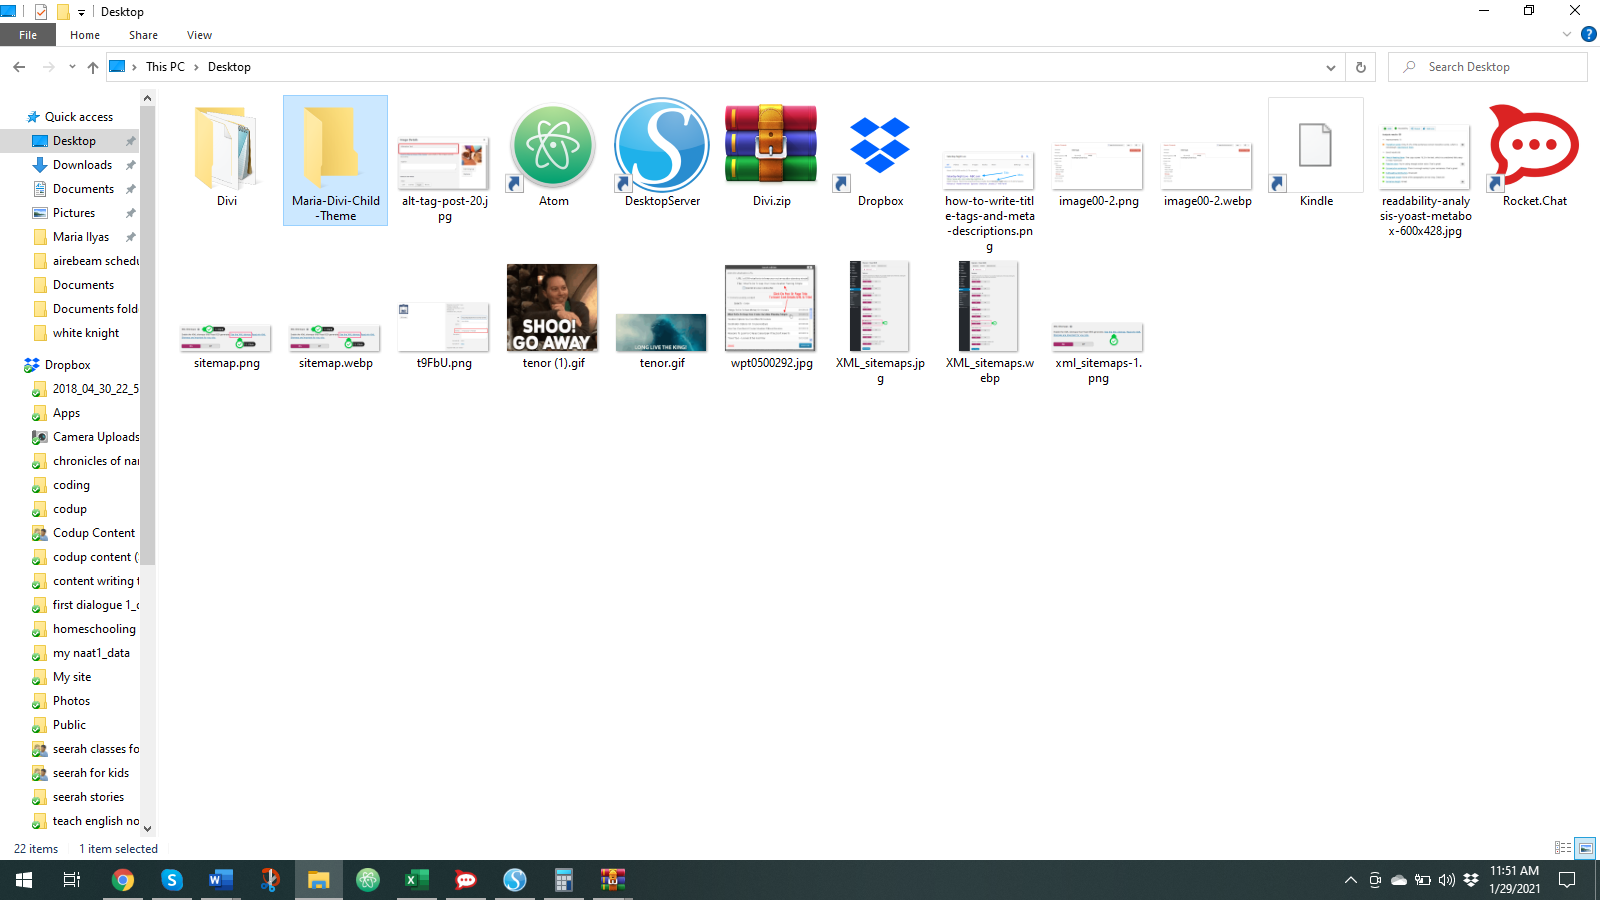Image resolution: width=1600 pixels, height=900 pixels.
Task: Select the alt-tag-post-20.jpg thumbnail
Action: coord(444,164)
